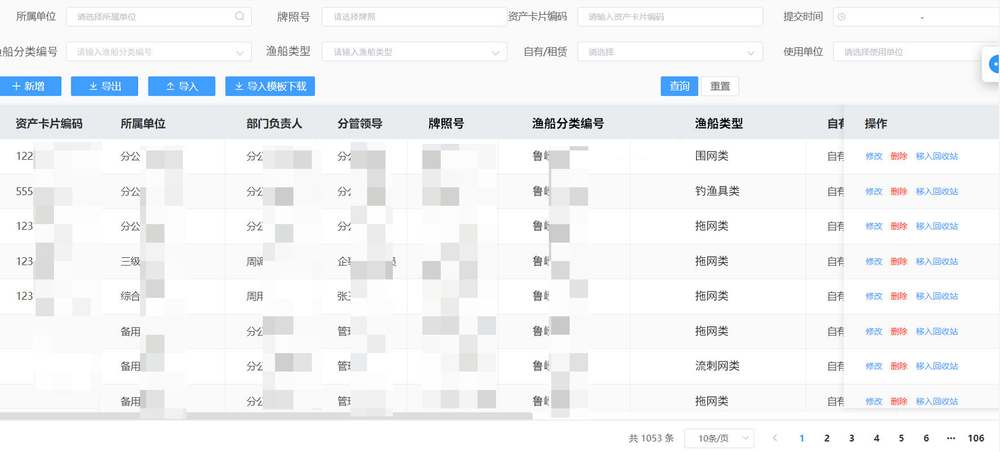This screenshot has height=452, width=1000.
Task: Go to page 6
Action: pos(926,438)
